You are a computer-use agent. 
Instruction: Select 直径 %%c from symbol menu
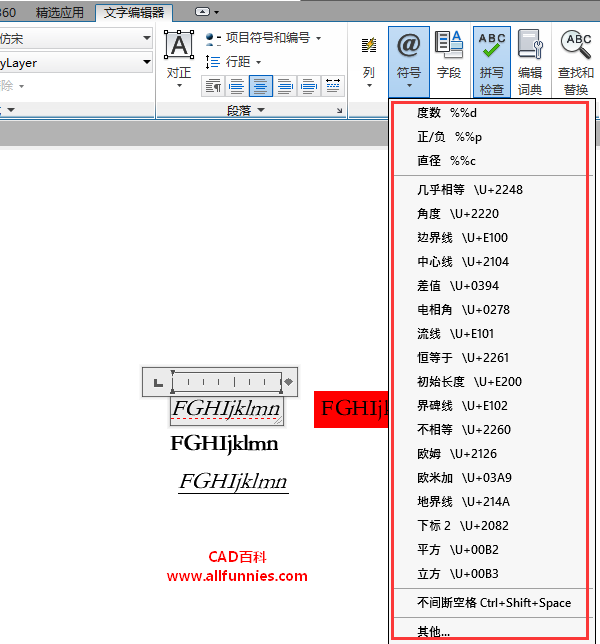click(447, 160)
